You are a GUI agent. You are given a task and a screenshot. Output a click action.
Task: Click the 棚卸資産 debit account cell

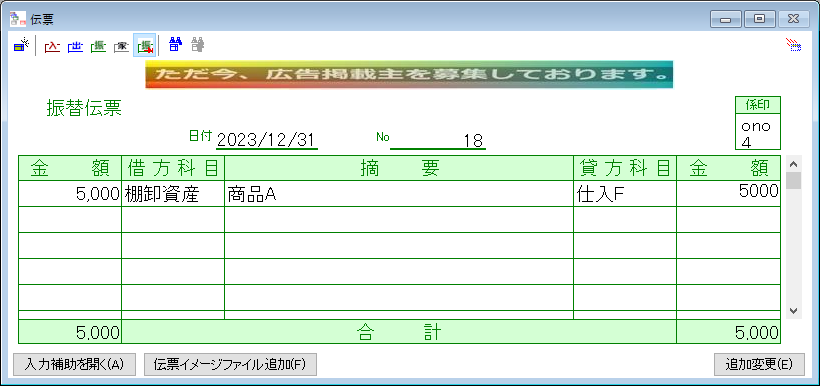[173, 194]
